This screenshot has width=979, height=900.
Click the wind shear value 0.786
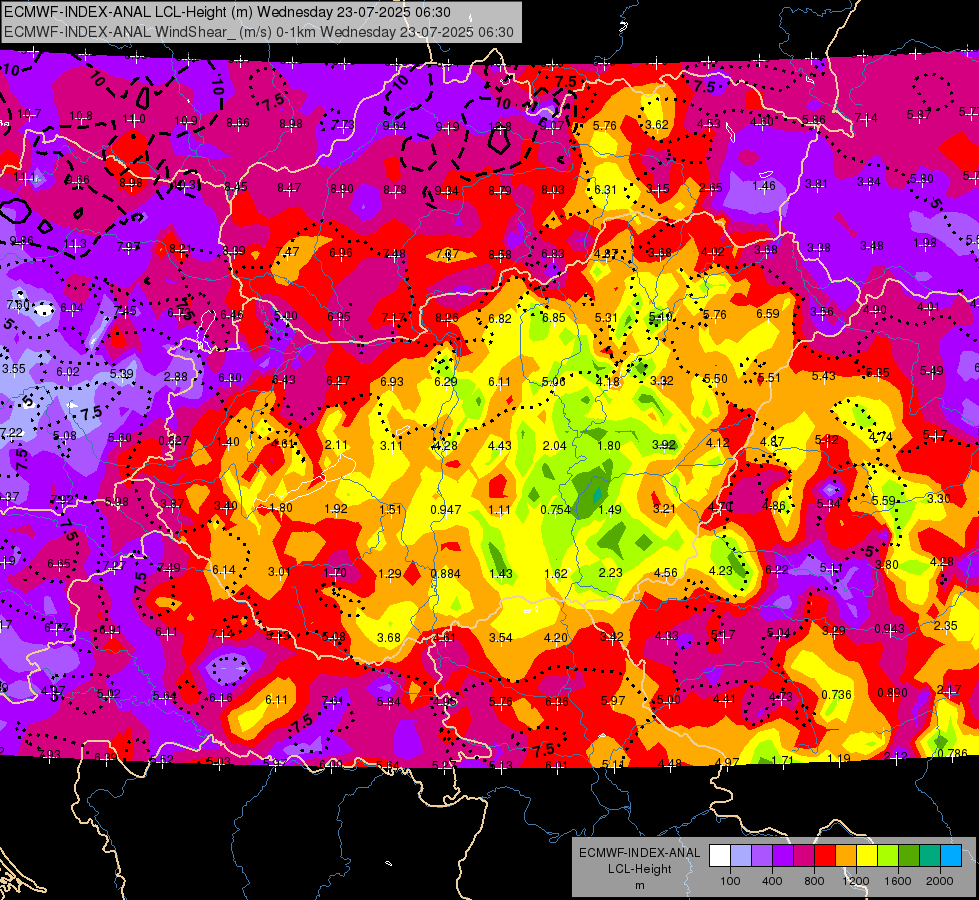(953, 753)
